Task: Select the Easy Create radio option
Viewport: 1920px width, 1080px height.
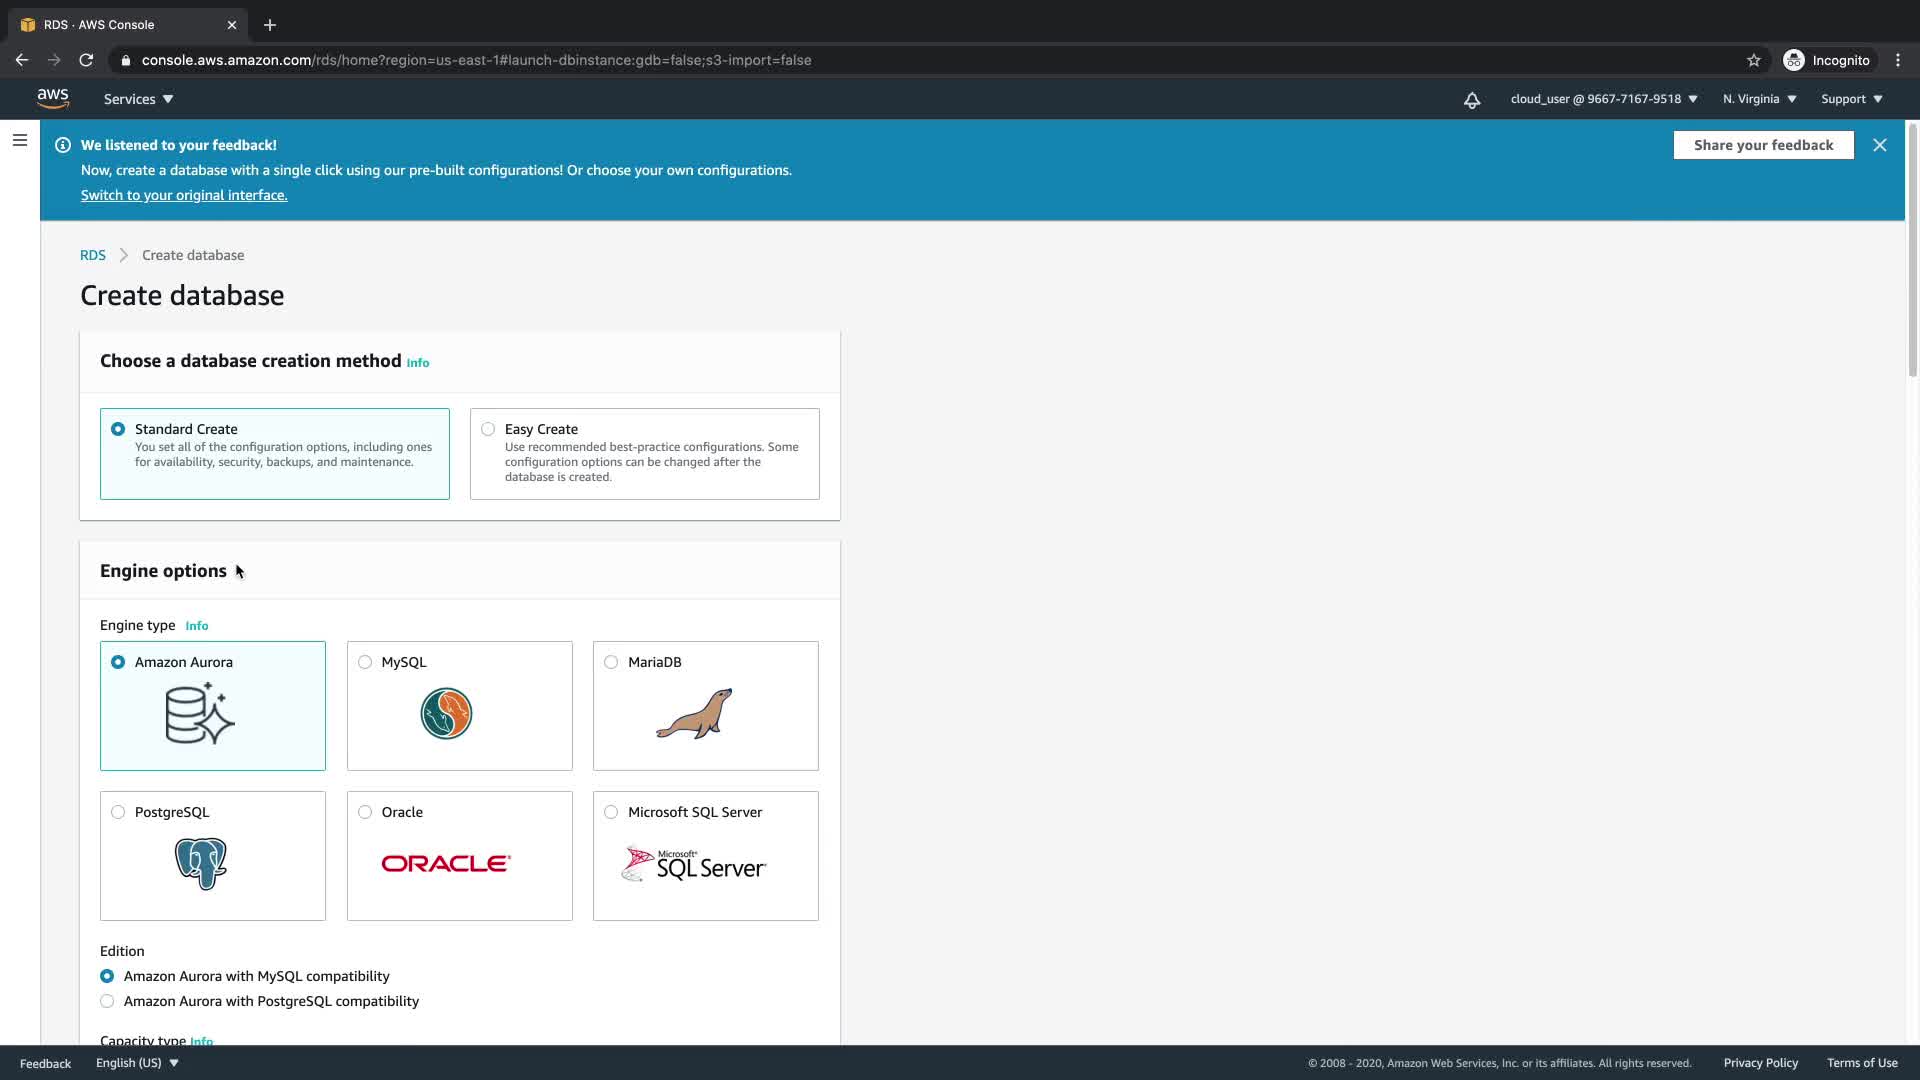Action: [x=488, y=429]
